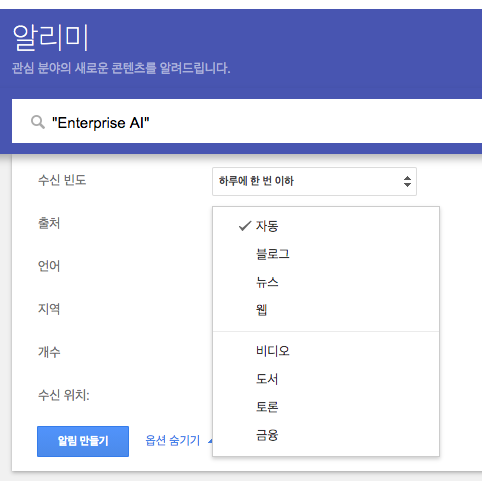Click the magnifying glass search icon
Viewport: 482px width, 481px height.
[x=38, y=122]
